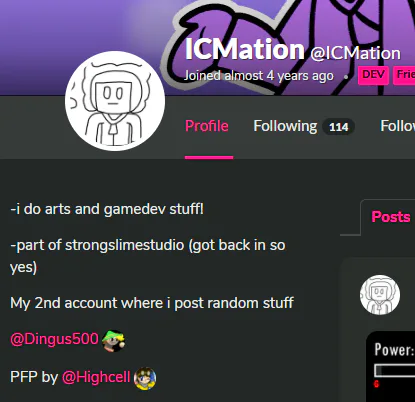Select the Posts tab

click(391, 217)
